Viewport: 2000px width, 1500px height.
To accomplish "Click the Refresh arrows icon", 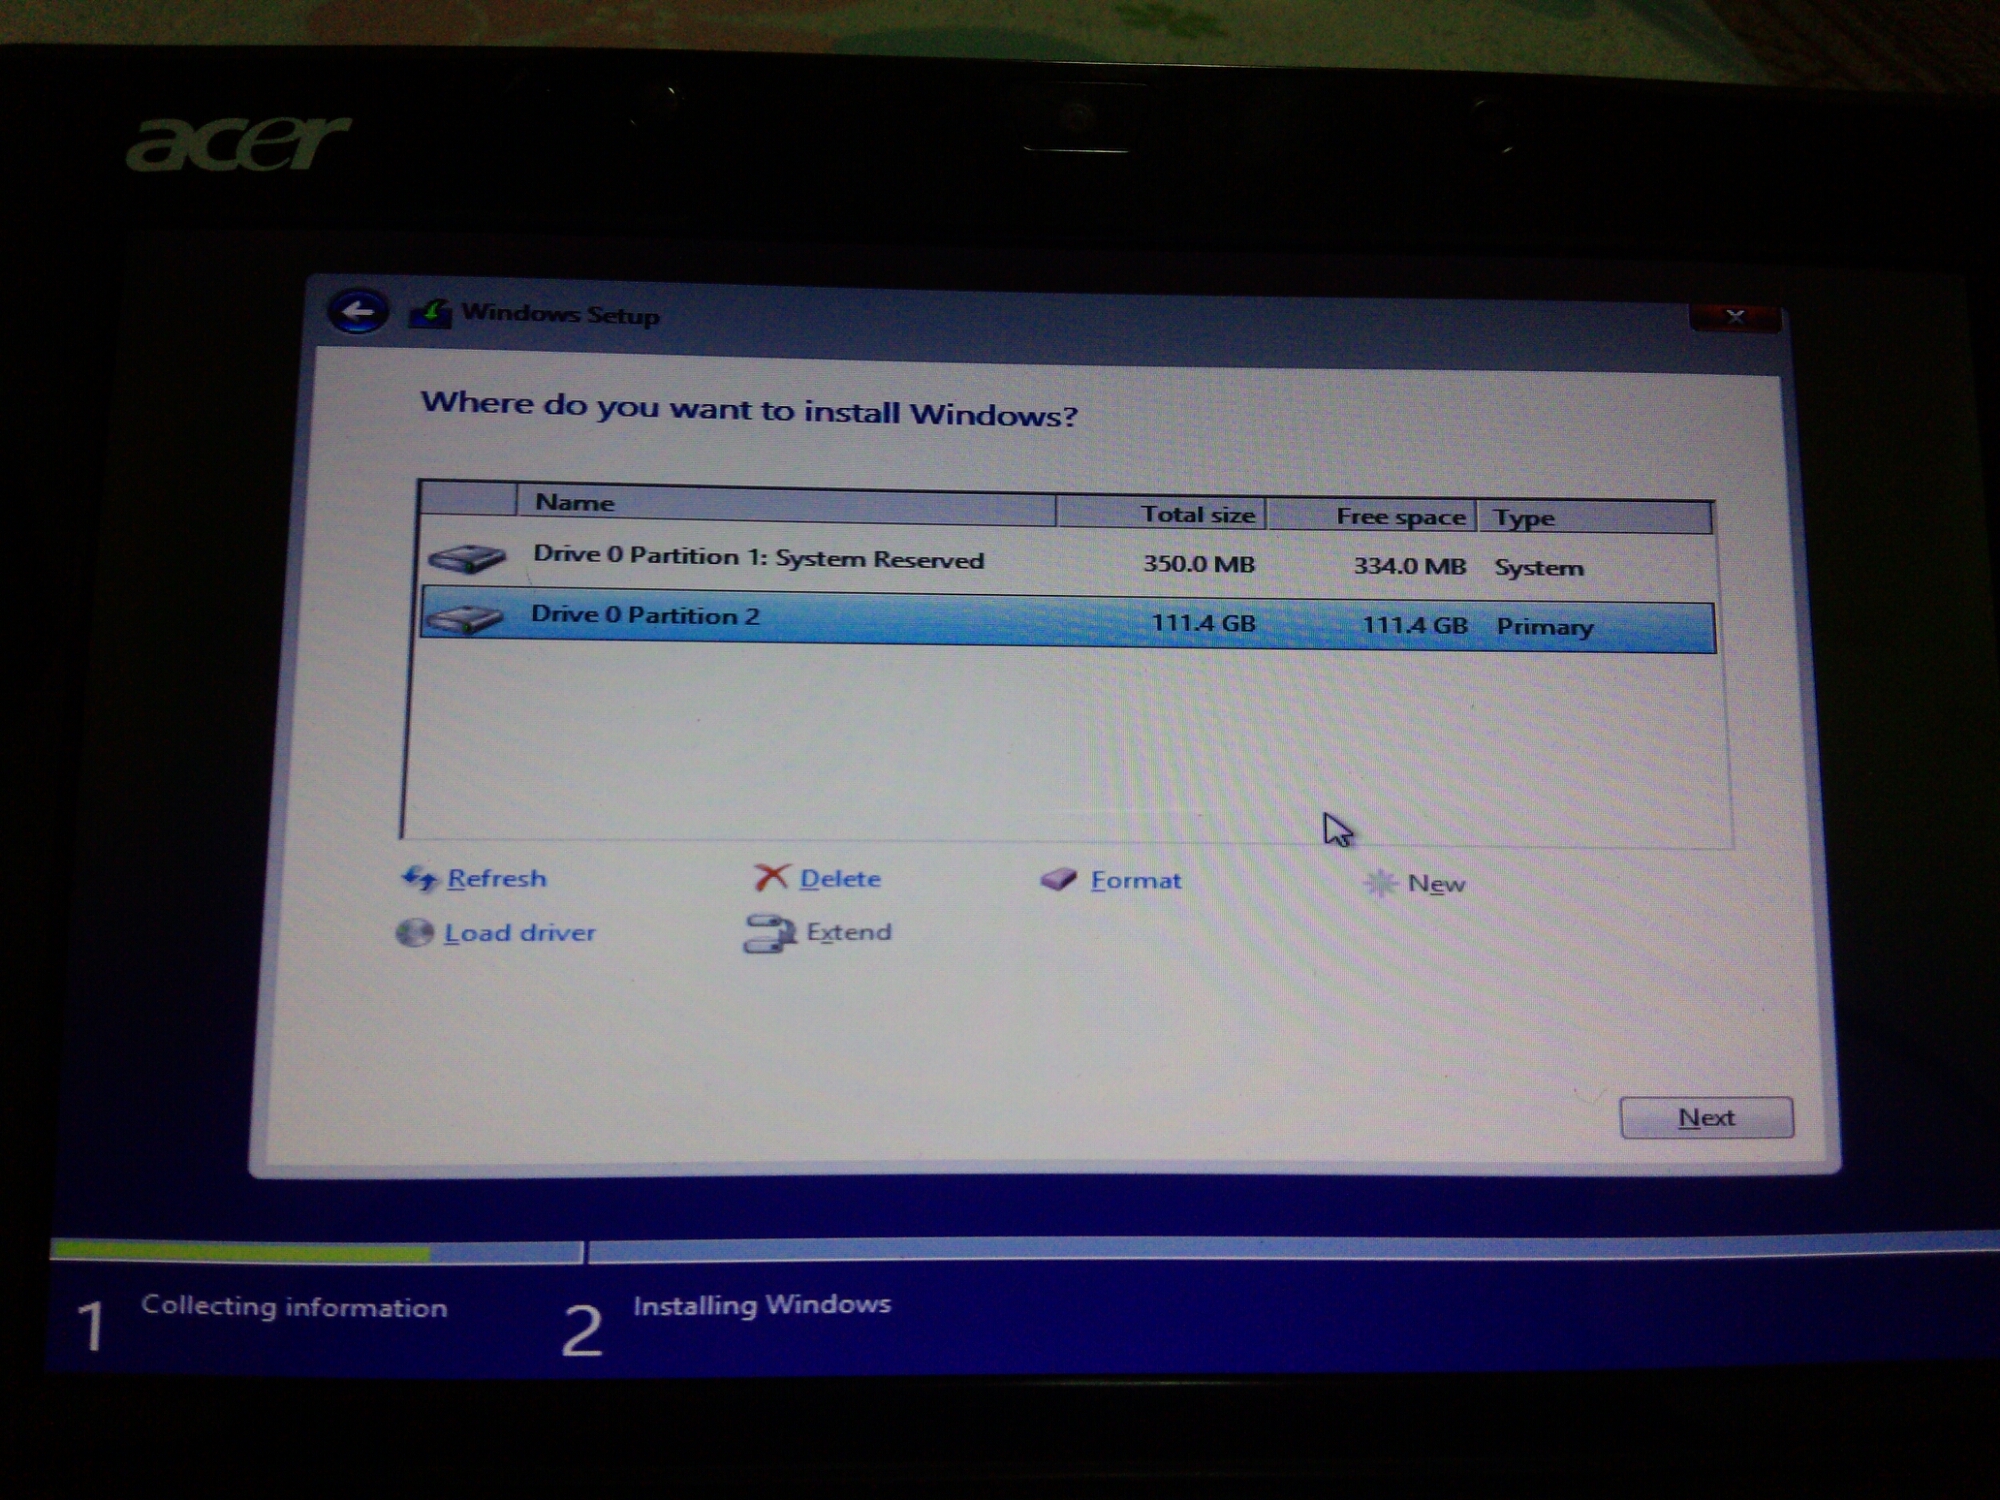I will (419, 878).
